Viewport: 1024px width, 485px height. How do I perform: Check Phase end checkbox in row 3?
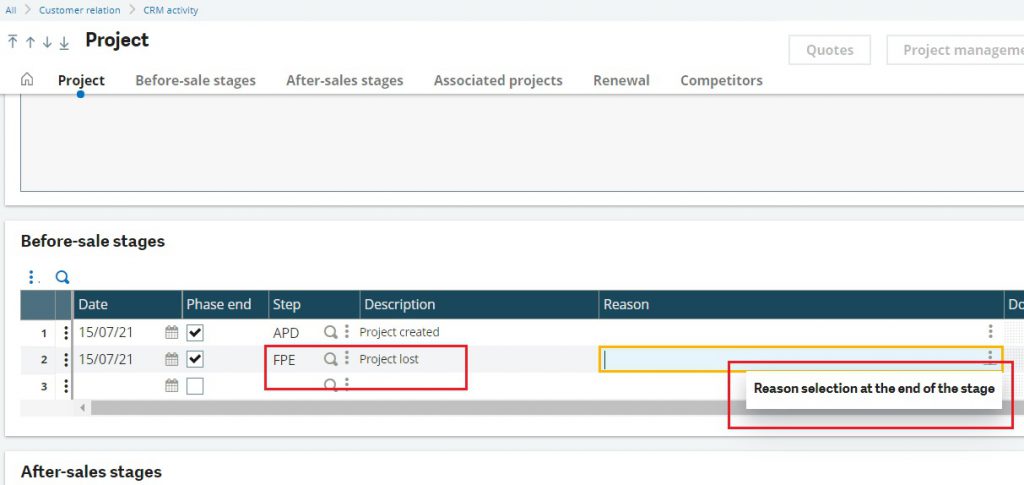(x=195, y=386)
